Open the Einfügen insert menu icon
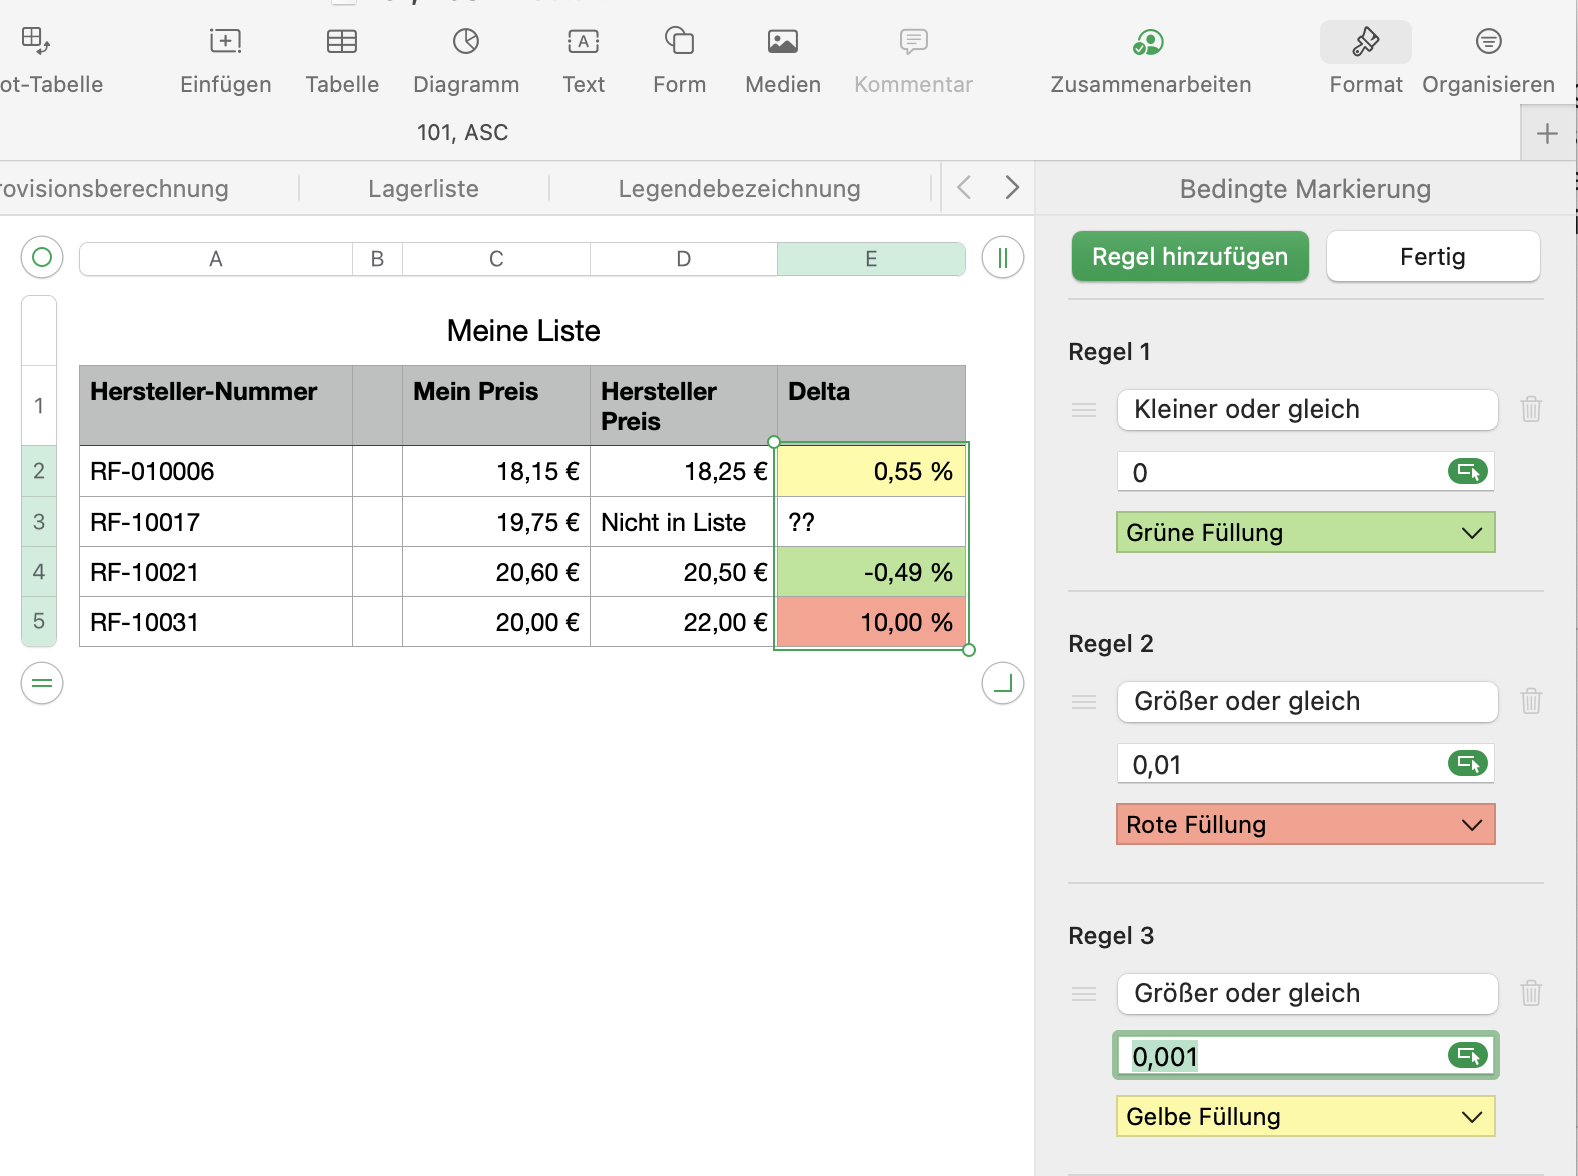 coord(225,42)
